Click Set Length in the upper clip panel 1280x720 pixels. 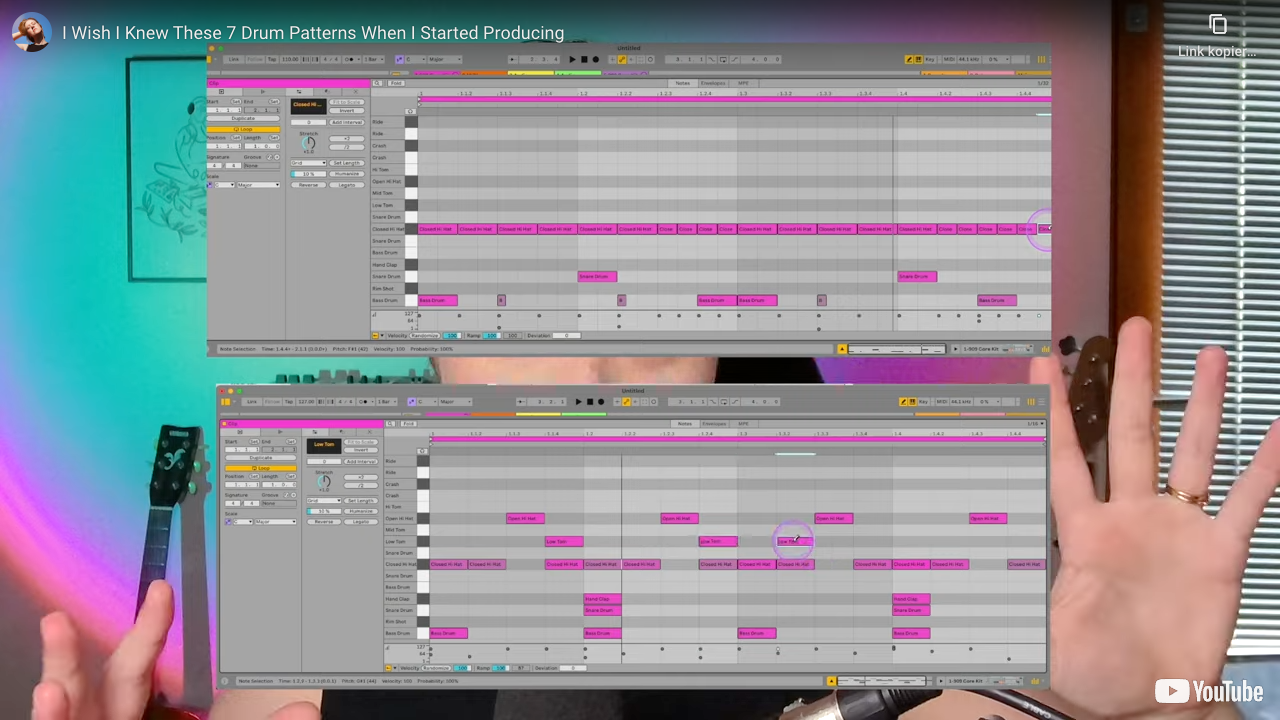[347, 163]
